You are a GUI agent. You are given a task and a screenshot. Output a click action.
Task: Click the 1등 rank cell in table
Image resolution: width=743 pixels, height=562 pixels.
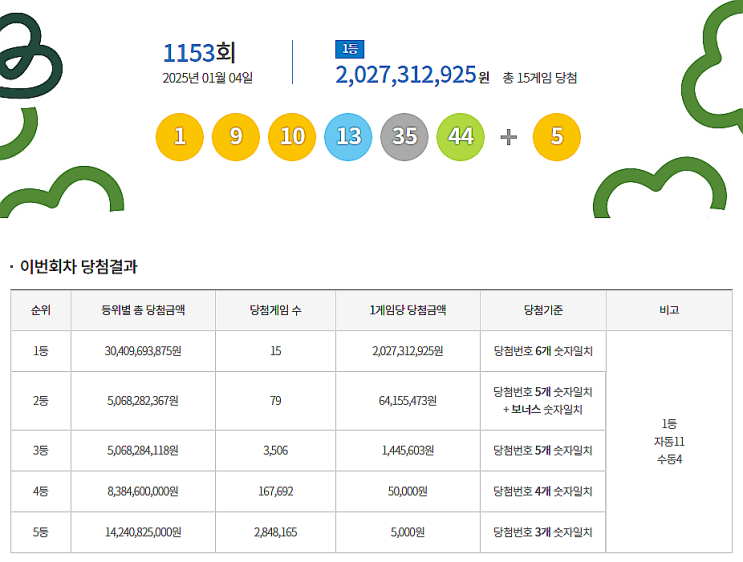[x=41, y=351]
